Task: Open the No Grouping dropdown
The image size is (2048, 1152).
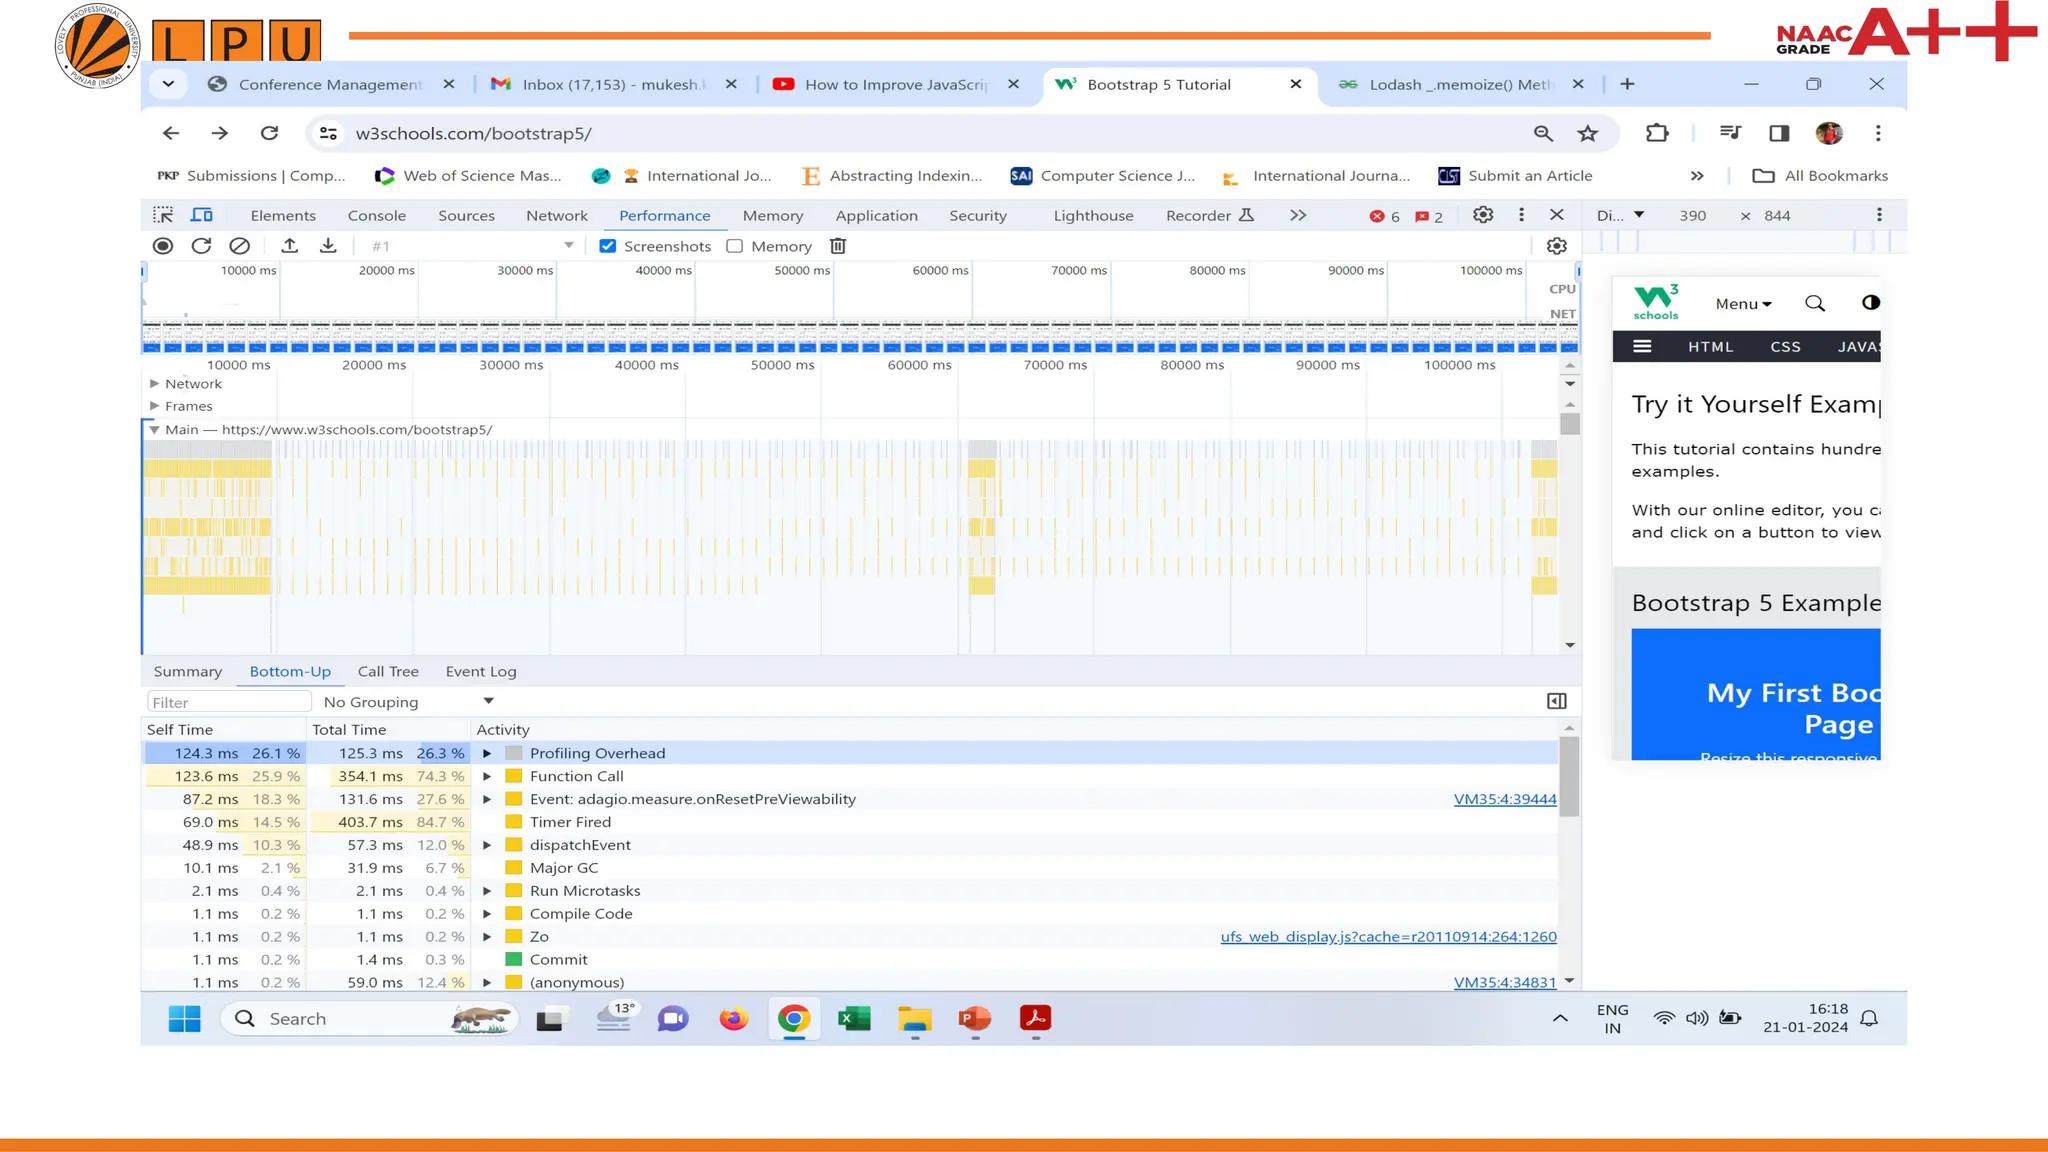Action: (408, 702)
